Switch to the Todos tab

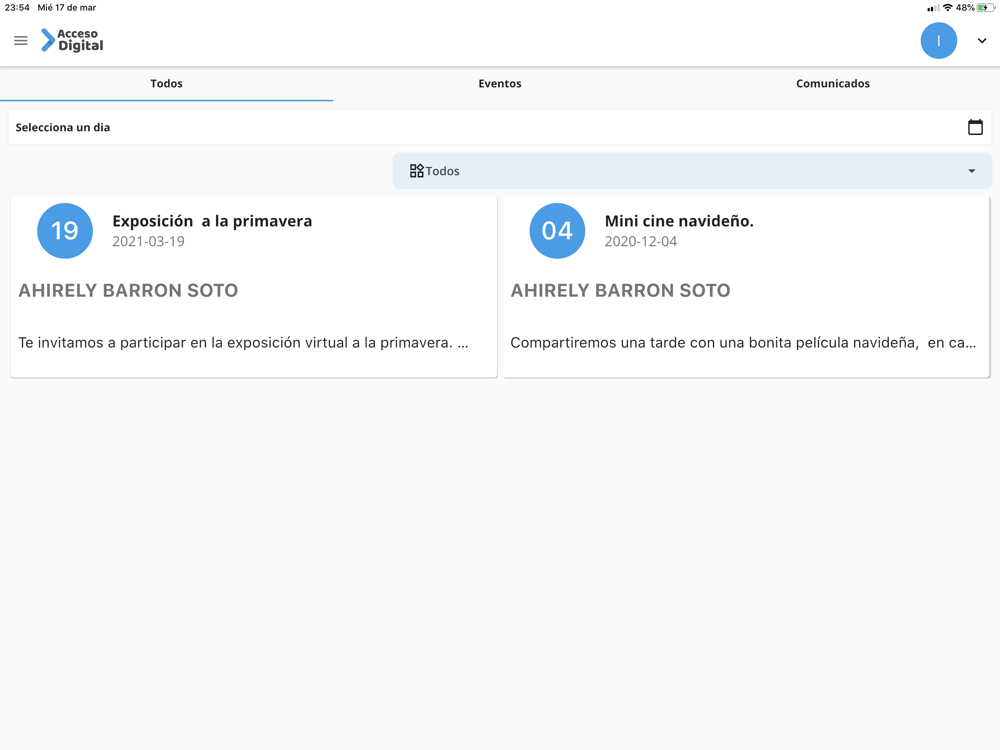[166, 84]
